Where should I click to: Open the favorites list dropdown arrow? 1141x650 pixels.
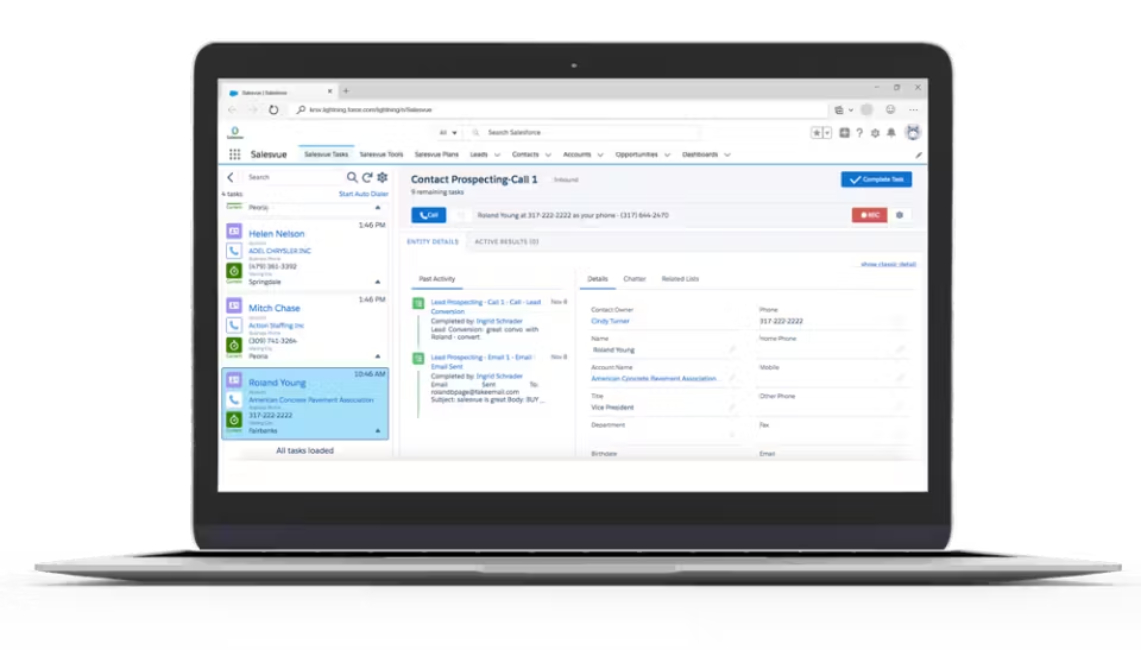point(827,132)
